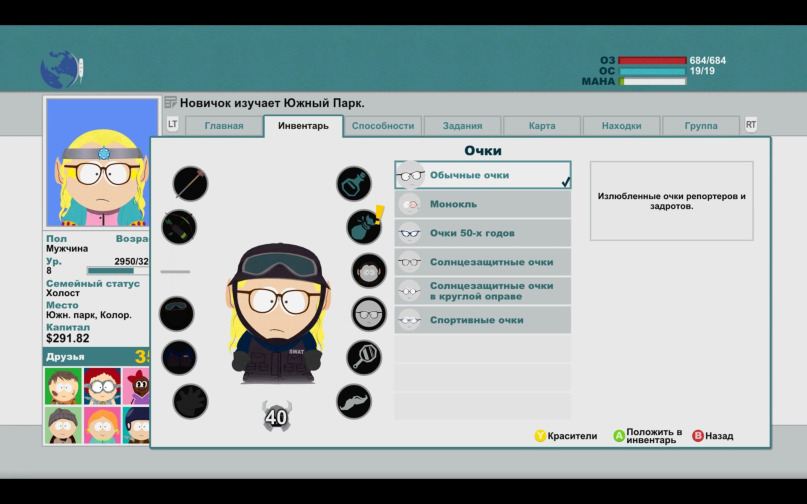Select the potion consumables slot
The image size is (807, 504).
point(354,183)
